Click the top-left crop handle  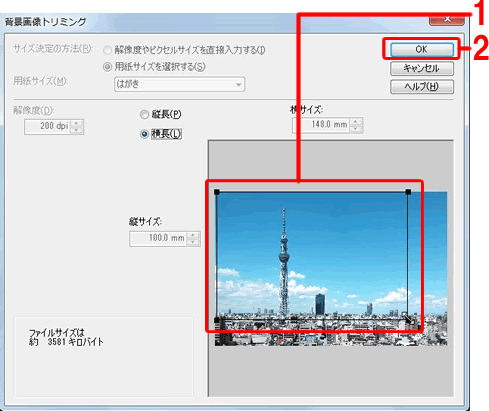point(217,192)
